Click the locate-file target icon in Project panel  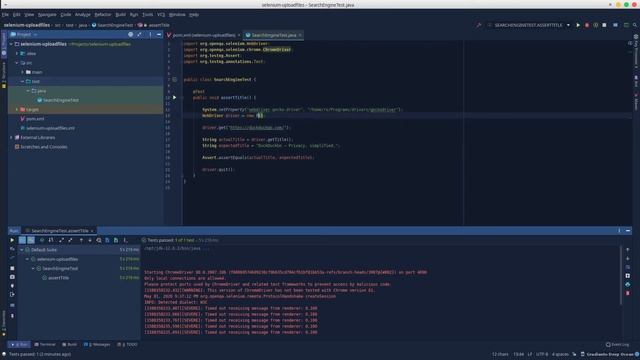131,35
